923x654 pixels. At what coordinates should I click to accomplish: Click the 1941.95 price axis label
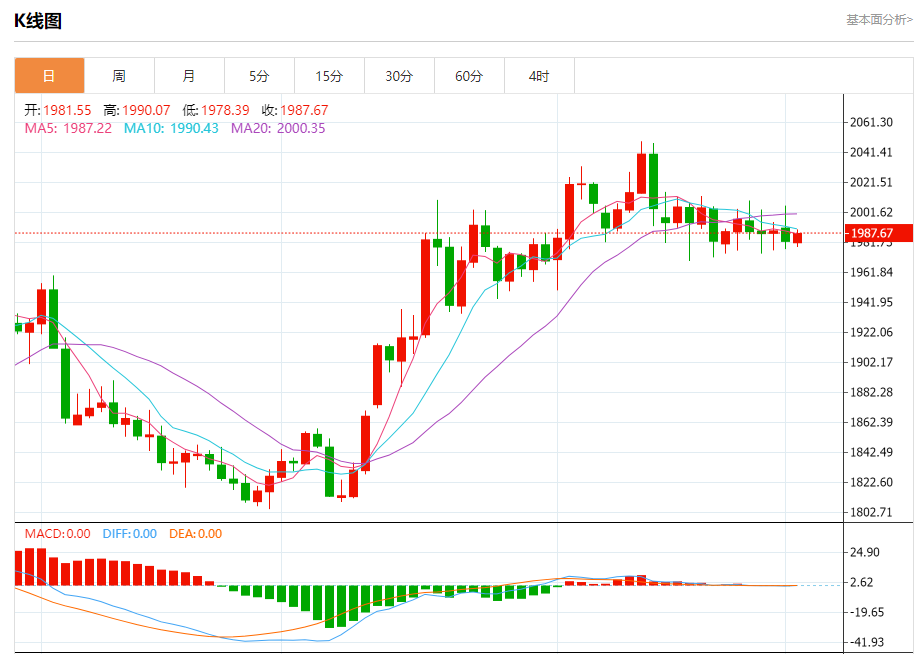point(871,303)
